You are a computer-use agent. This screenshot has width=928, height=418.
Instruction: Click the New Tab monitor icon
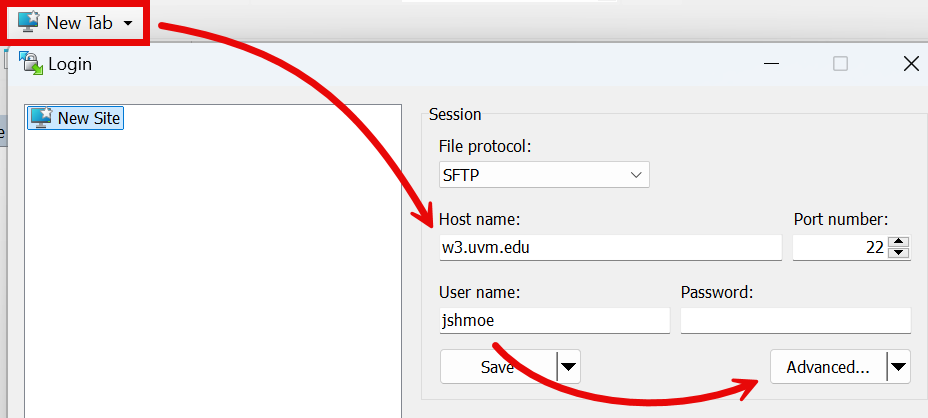point(29,22)
